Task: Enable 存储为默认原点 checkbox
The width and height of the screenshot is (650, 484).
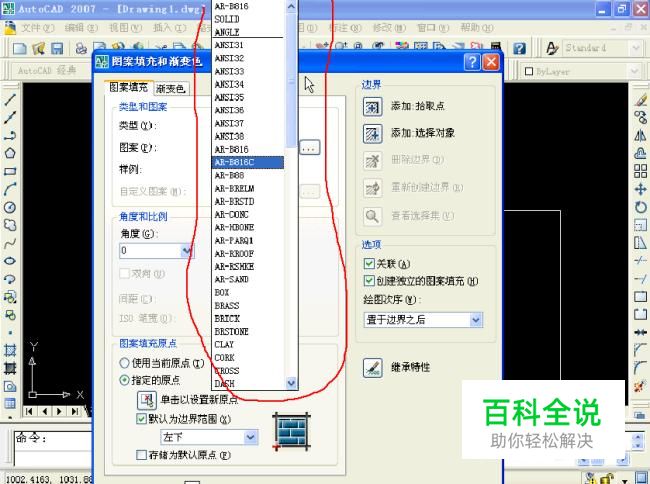Action: pyautogui.click(x=141, y=455)
